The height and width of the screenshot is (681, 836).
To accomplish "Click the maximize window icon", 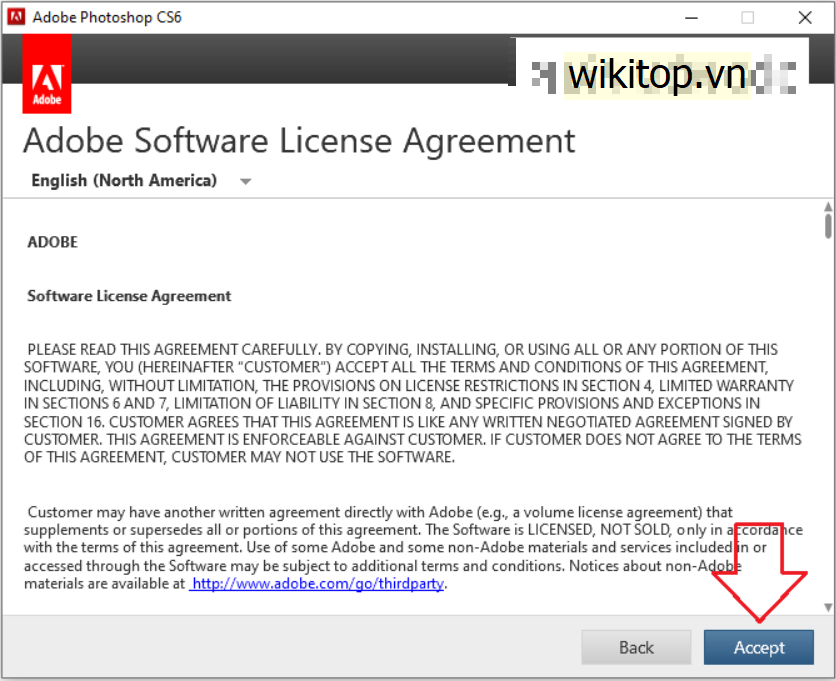I will [748, 17].
